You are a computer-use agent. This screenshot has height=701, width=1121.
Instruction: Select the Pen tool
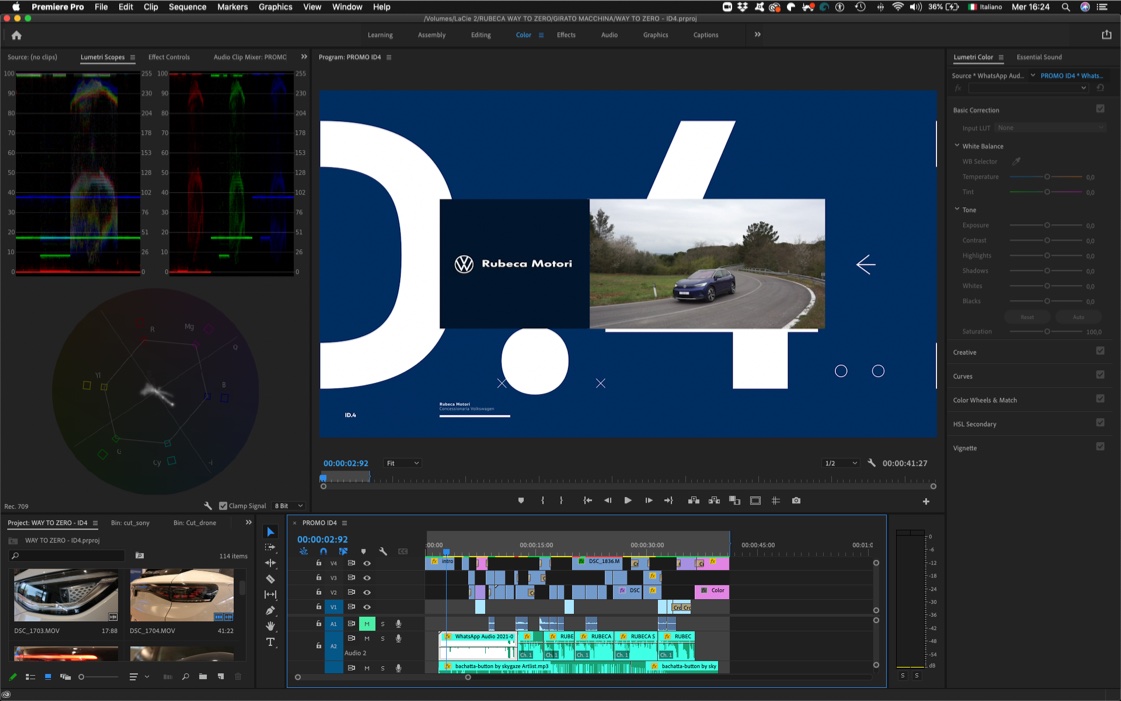click(270, 610)
